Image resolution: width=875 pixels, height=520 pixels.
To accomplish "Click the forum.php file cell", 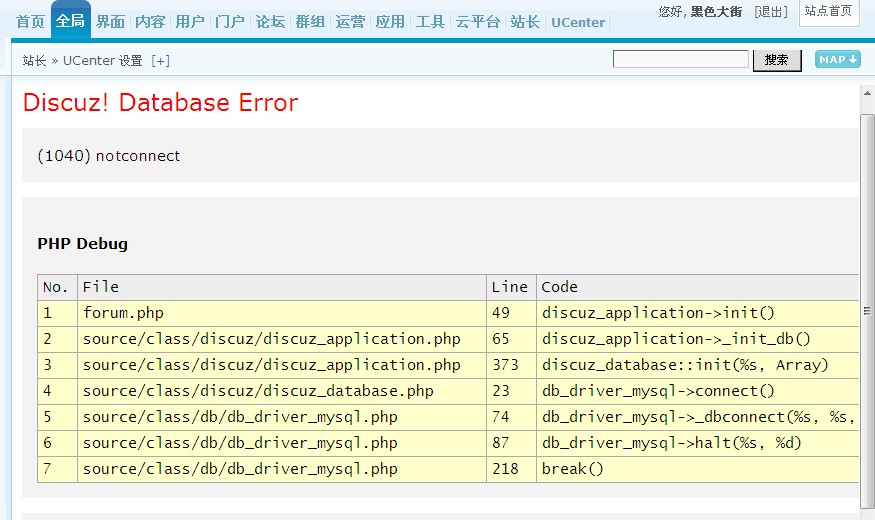I will point(282,313).
